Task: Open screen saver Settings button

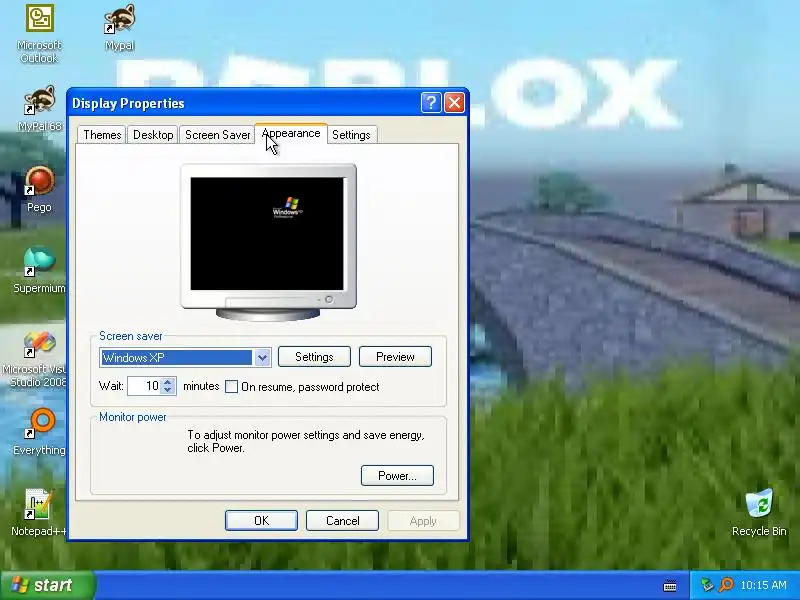Action: tap(314, 357)
